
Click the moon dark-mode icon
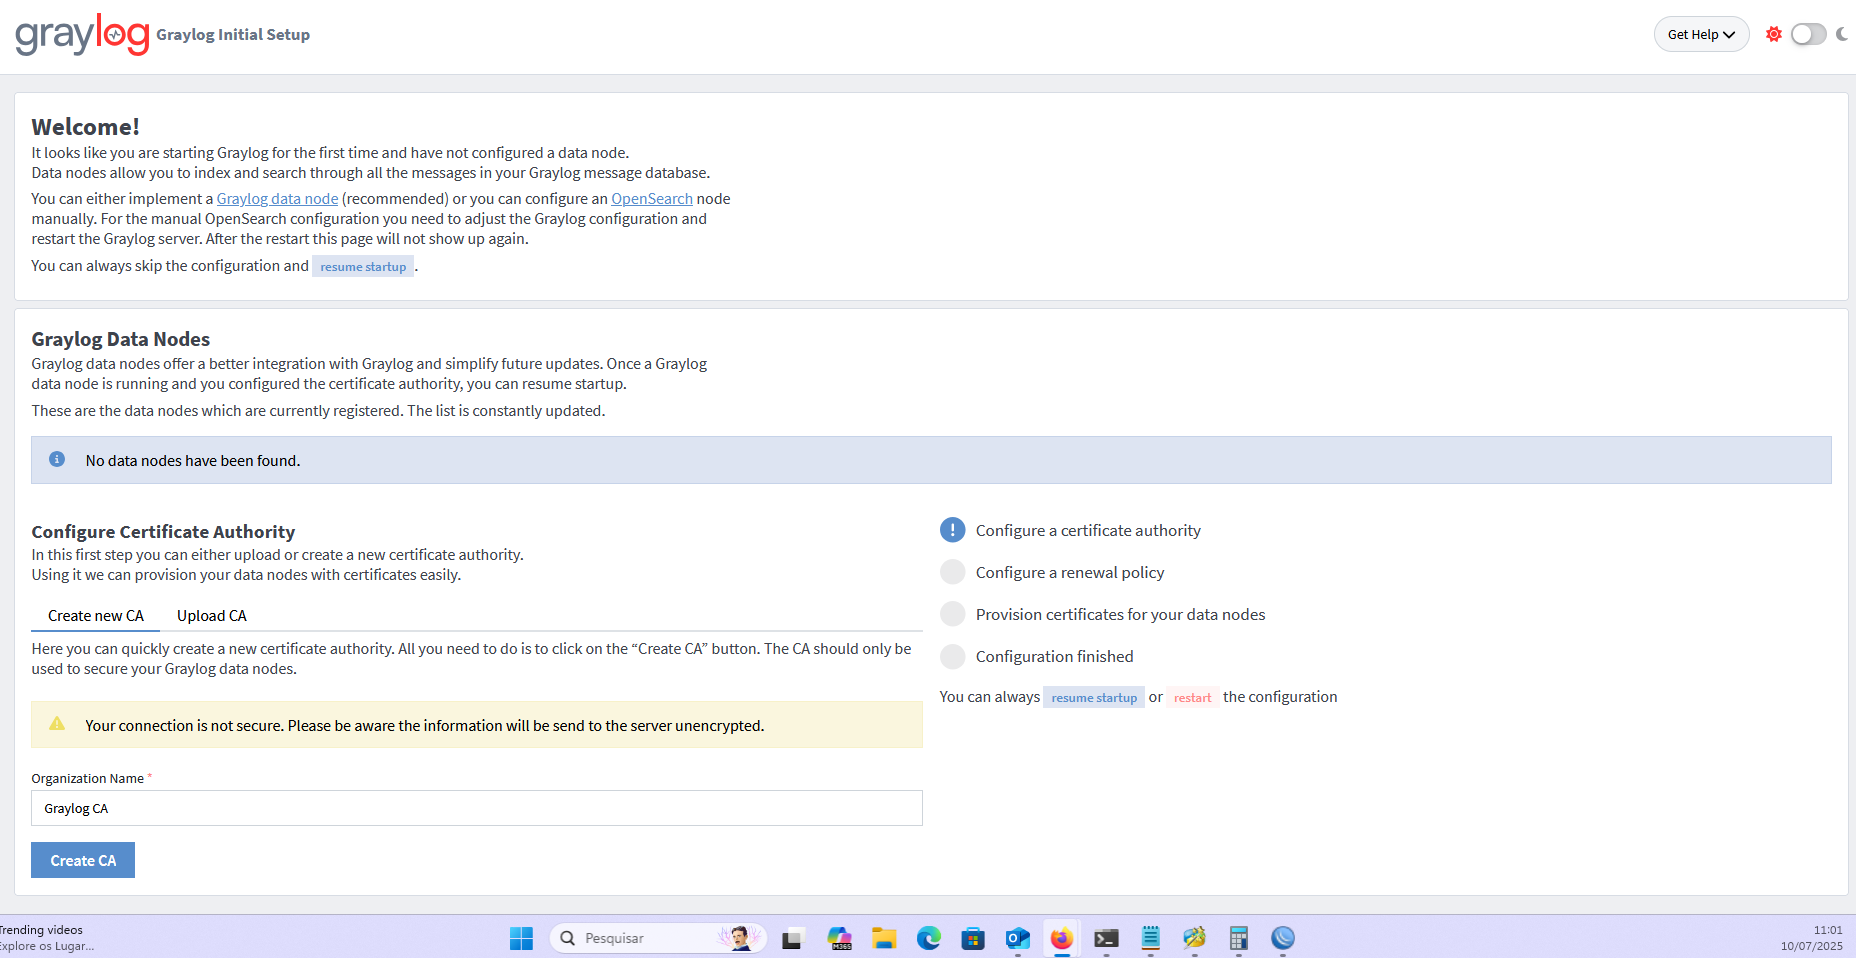[1842, 34]
